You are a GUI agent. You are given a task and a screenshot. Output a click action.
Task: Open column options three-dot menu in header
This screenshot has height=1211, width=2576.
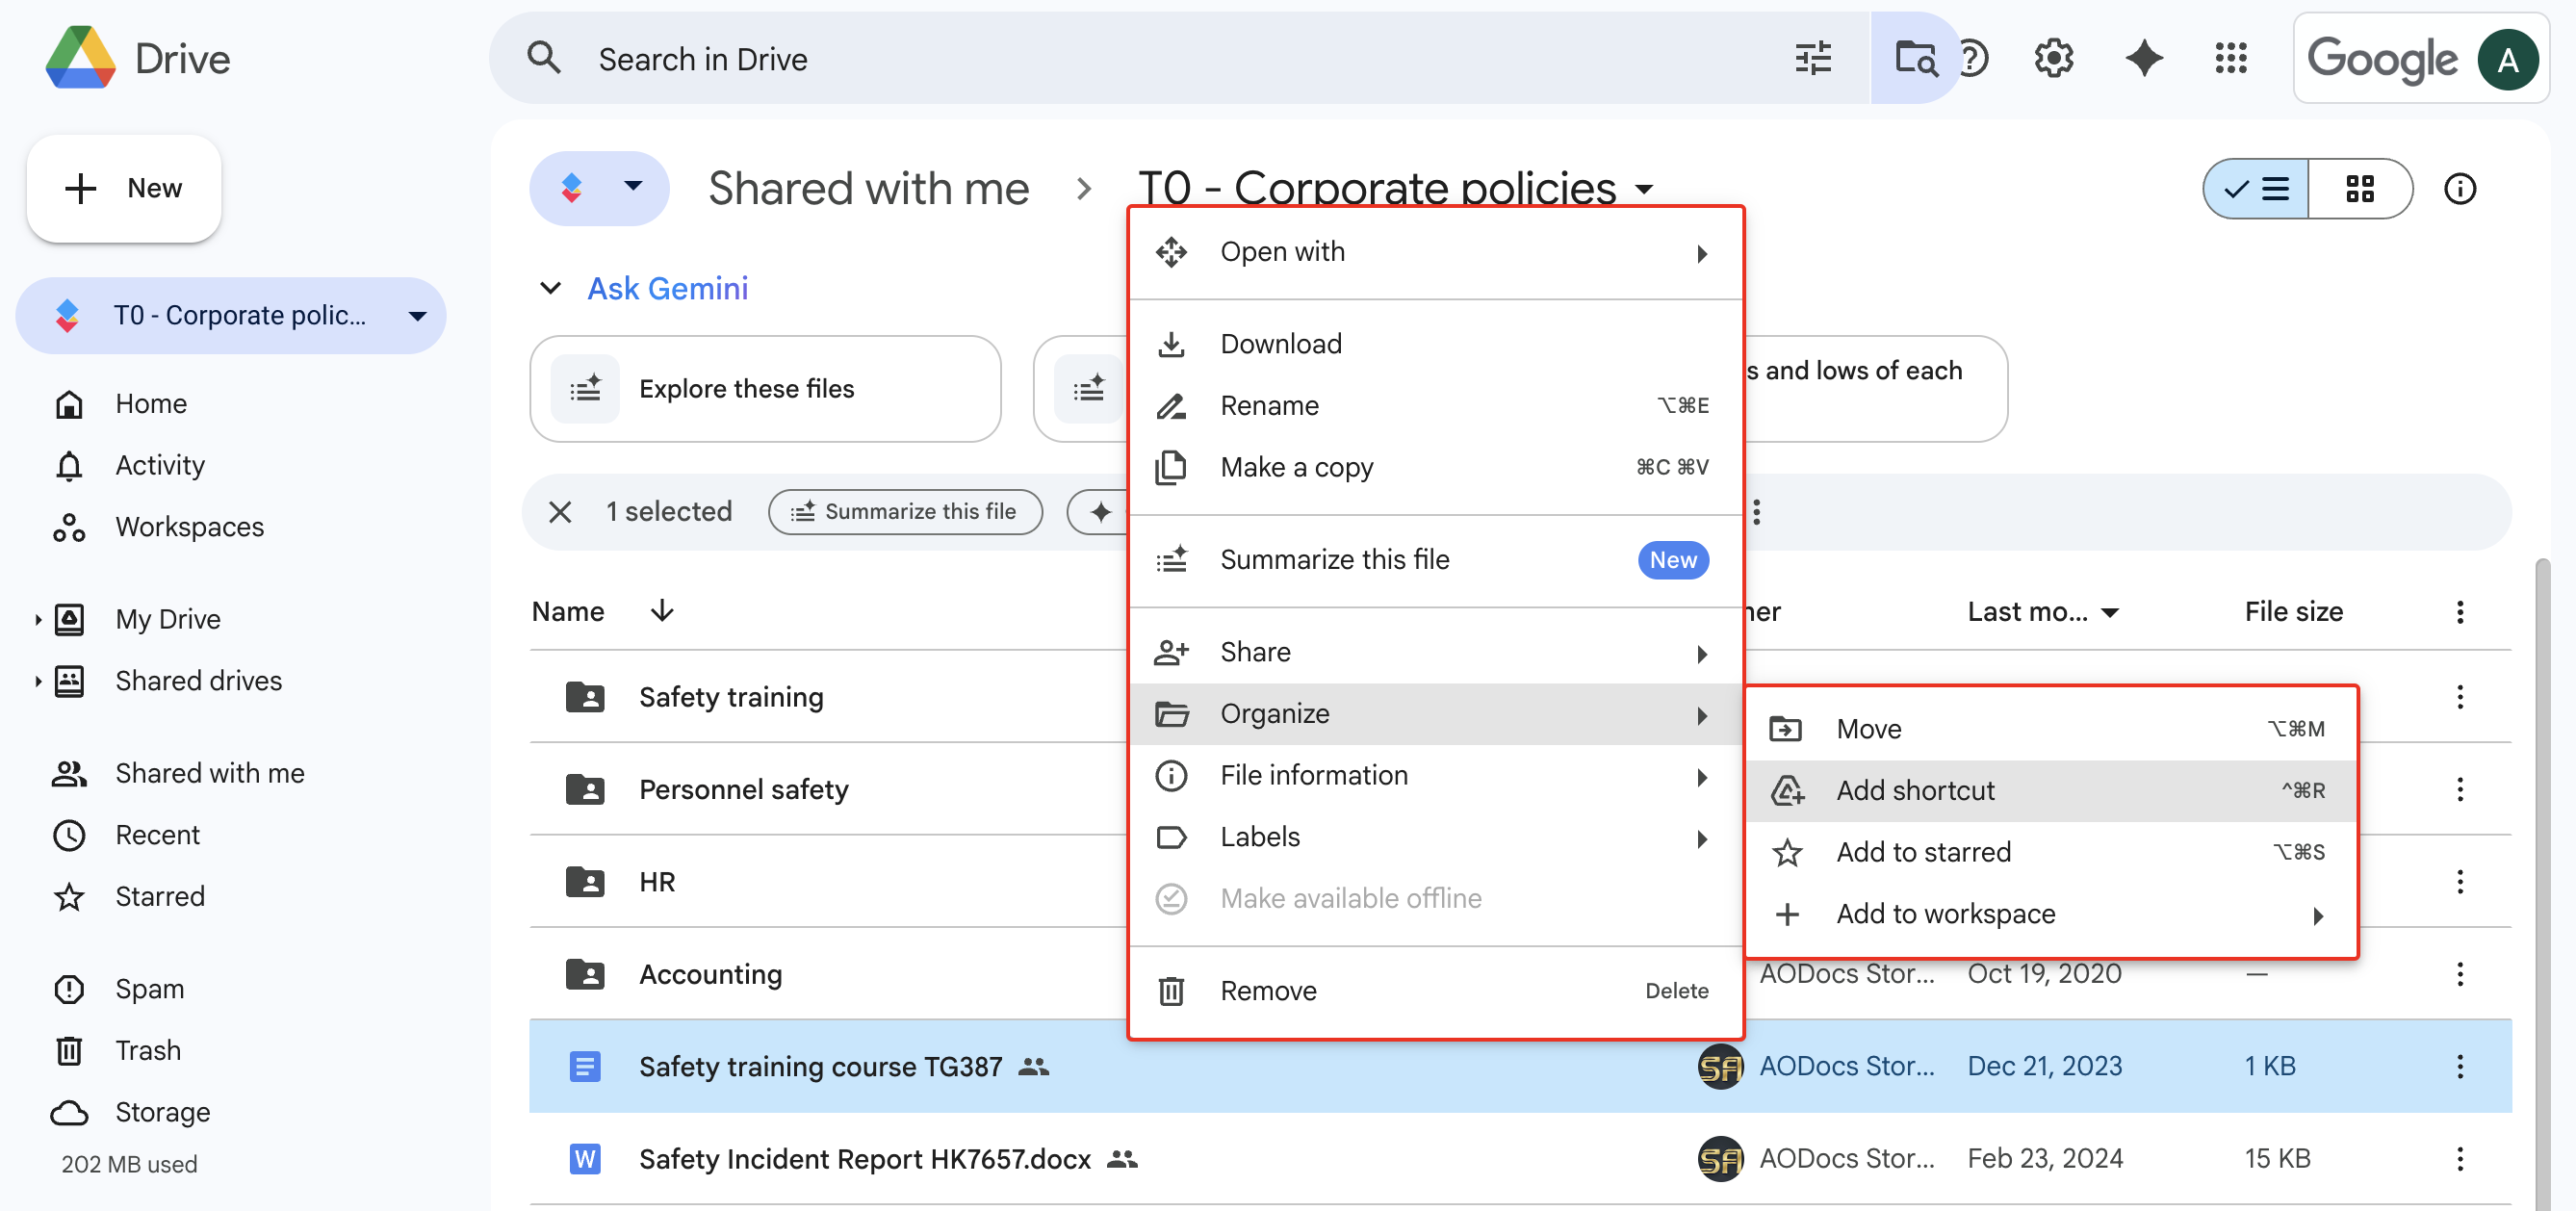pos(2459,612)
